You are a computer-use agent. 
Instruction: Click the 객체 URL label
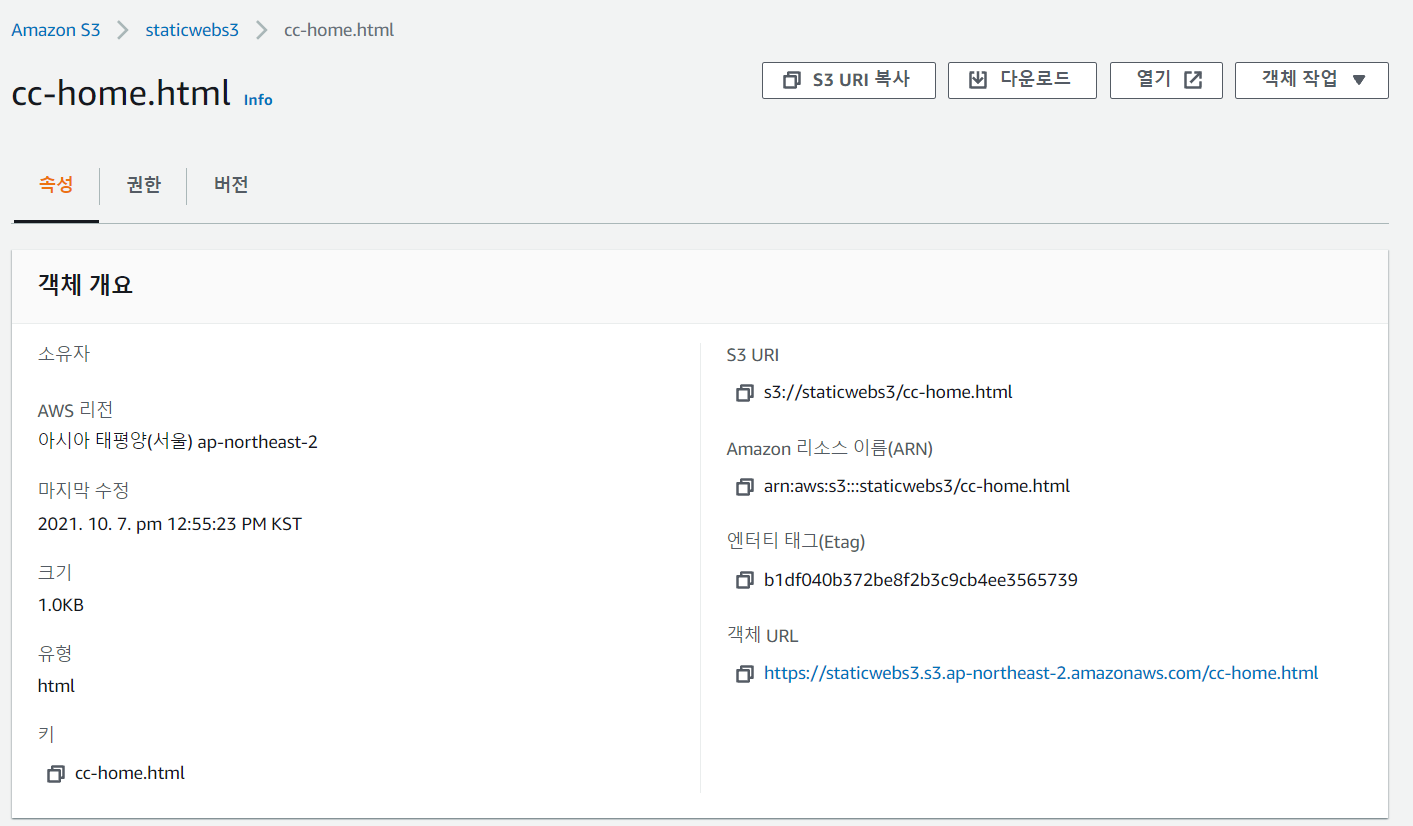pos(762,635)
